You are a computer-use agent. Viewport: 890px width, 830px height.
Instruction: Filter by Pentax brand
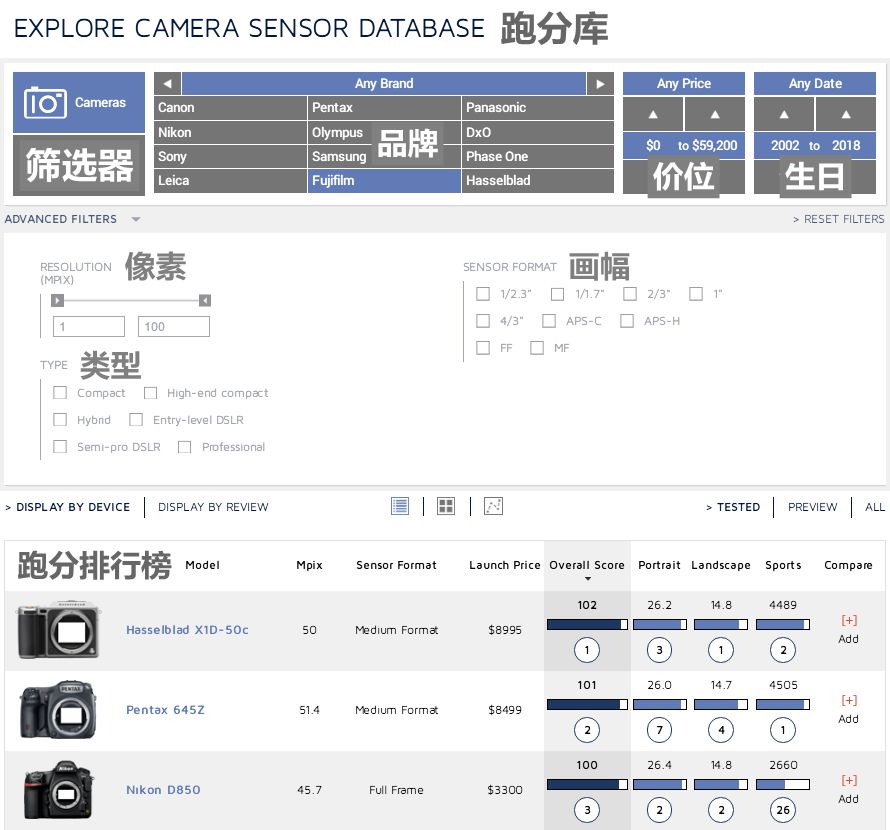[x=384, y=108]
